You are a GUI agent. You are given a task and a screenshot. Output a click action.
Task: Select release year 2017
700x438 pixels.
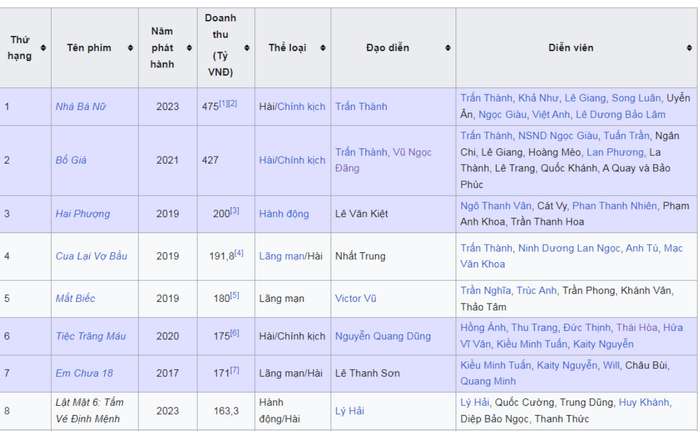167,373
